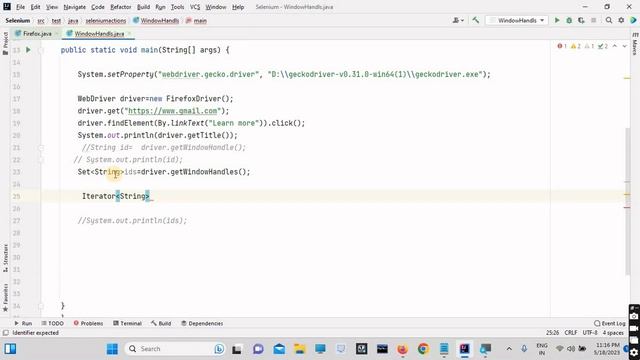Jump to previous highlighted error up arrow
The width and height of the screenshot is (640, 360).
[x=615, y=46]
